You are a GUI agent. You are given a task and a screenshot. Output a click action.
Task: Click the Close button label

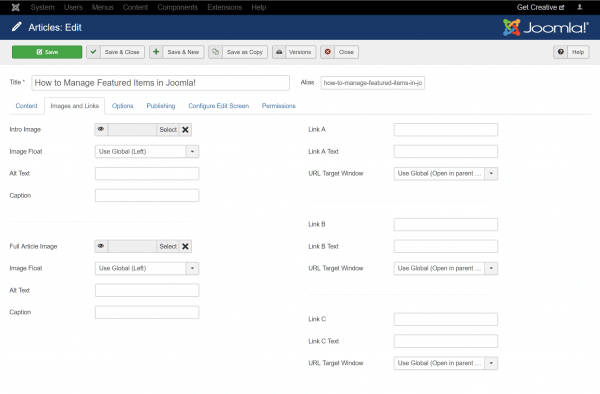click(346, 52)
